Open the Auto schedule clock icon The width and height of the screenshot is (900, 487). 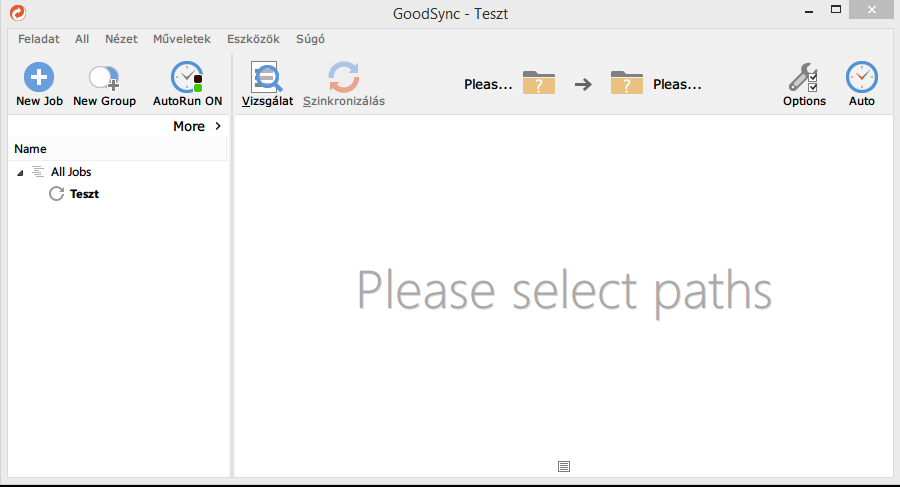point(861,77)
